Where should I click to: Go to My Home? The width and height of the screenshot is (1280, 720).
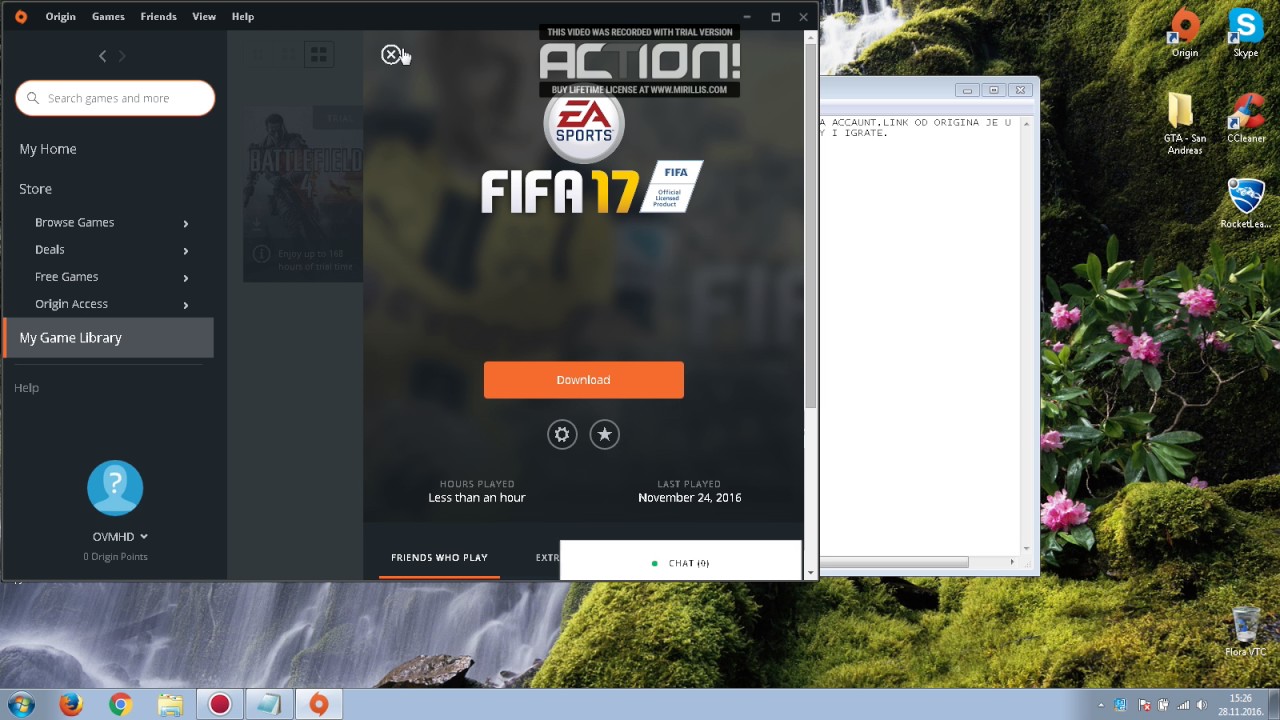pos(48,149)
